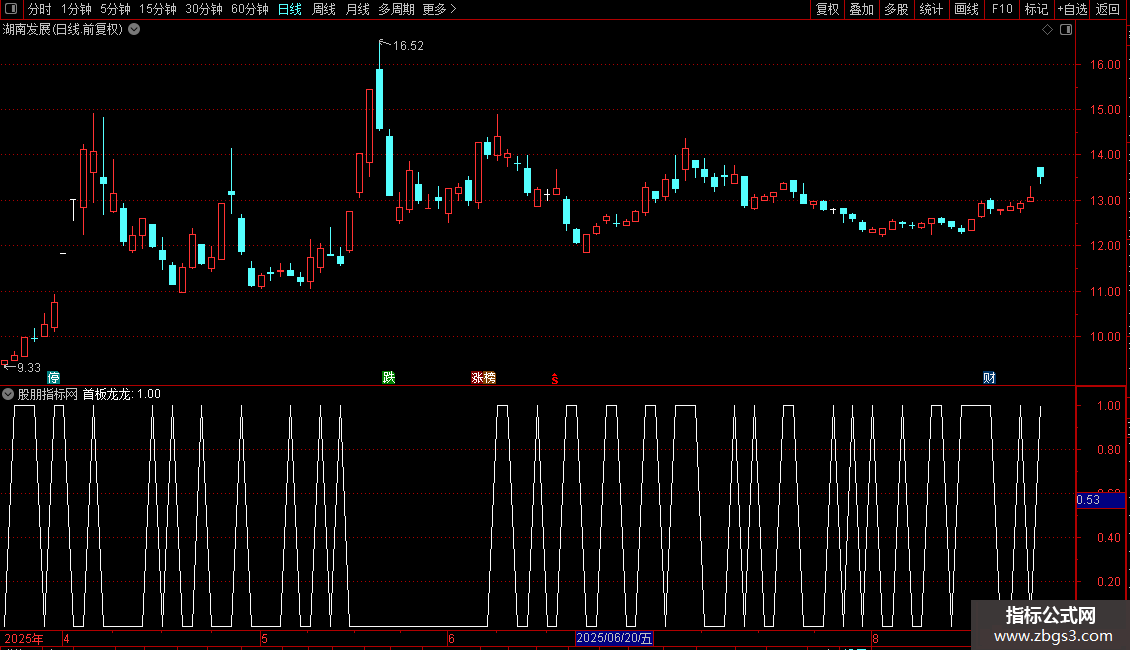Image resolution: width=1130 pixels, height=650 pixels.
Task: Click the panel layout icon at top-left
Action: pyautogui.click(x=11, y=9)
